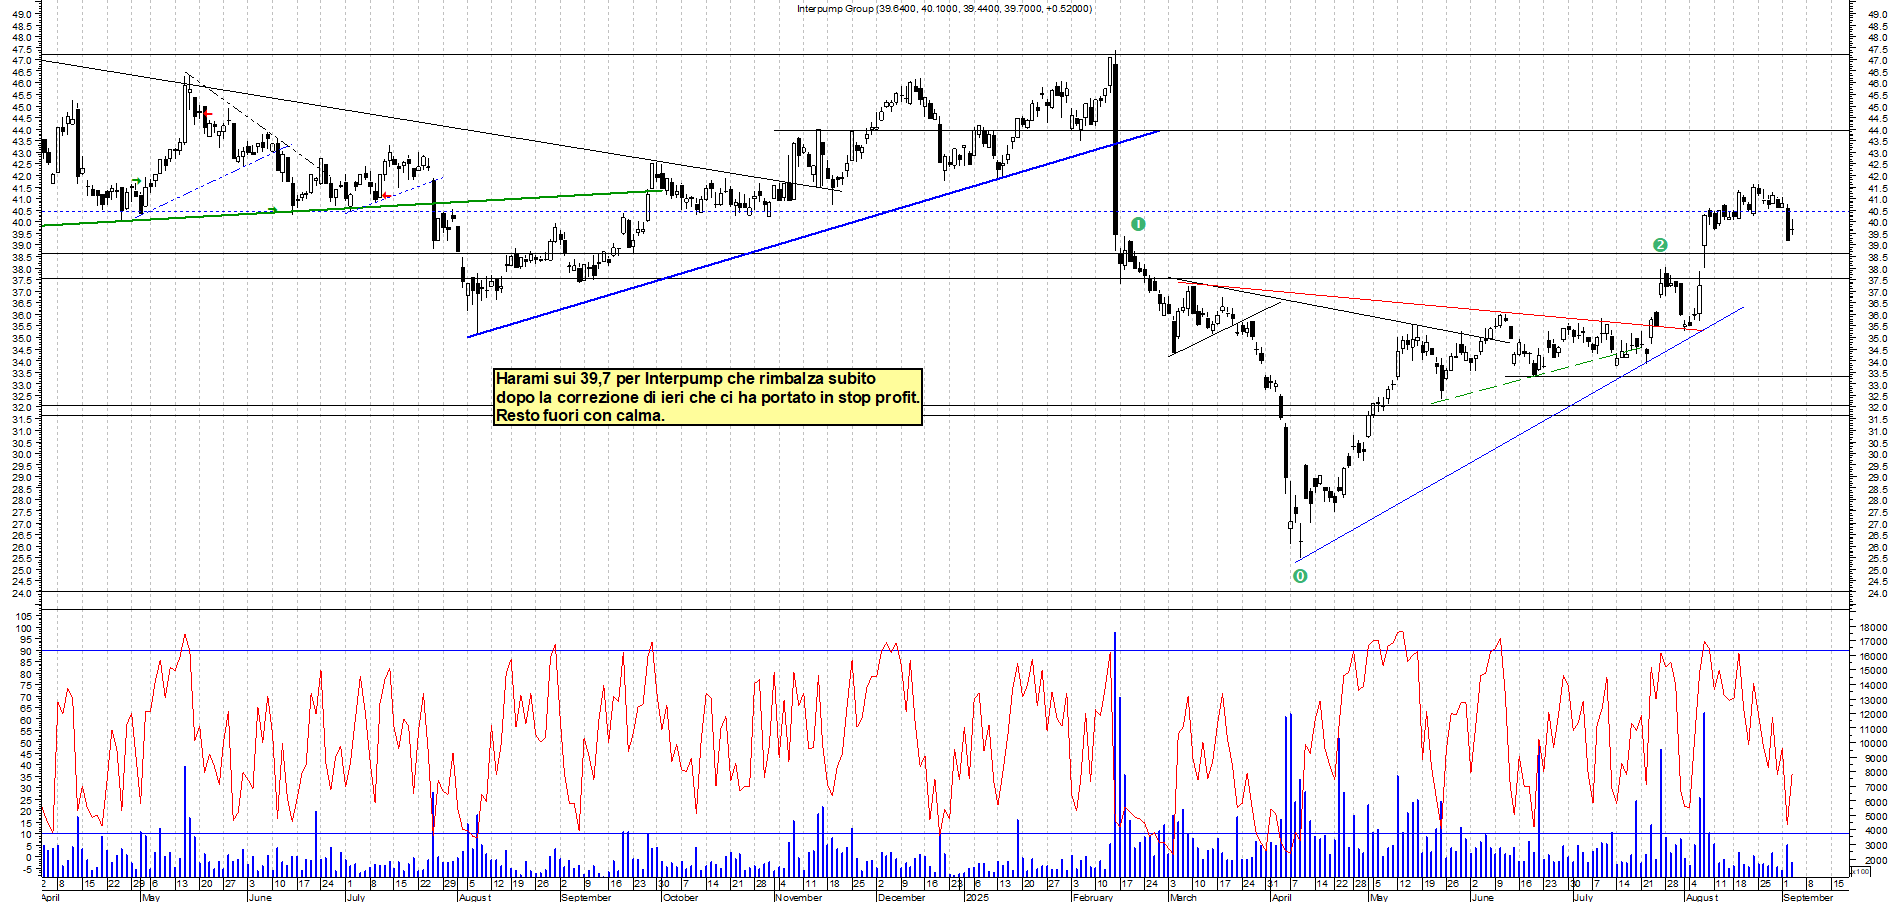Click the 90 oscillator axis label

tap(26, 651)
